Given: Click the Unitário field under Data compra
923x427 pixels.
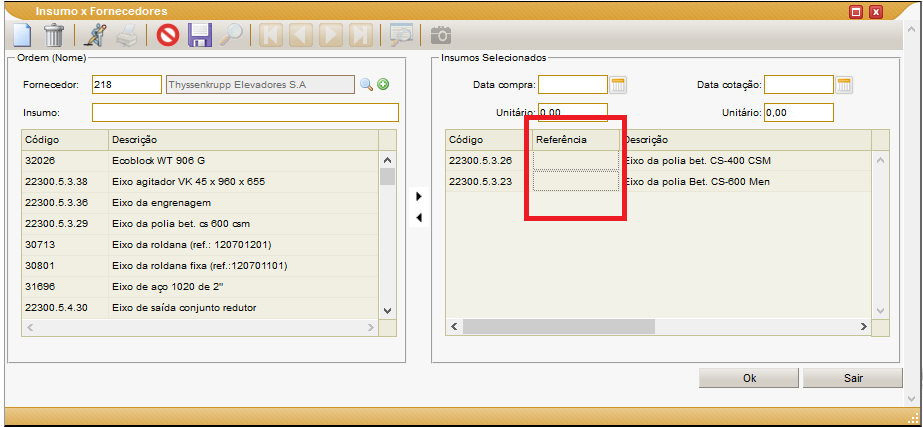Looking at the screenshot, I should (573, 112).
